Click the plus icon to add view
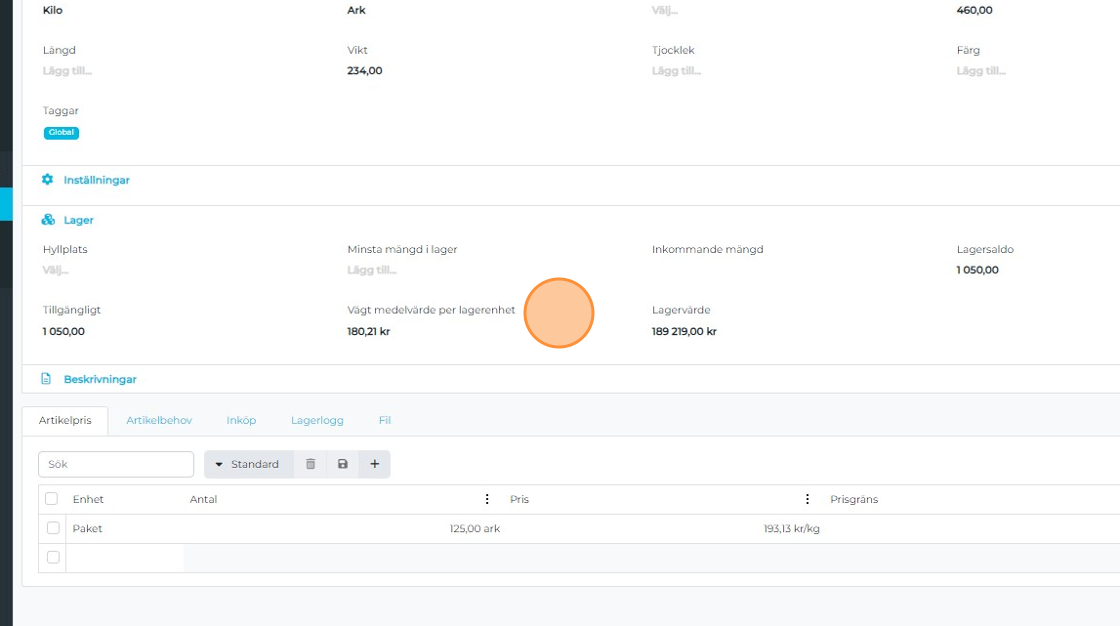This screenshot has height=626, width=1120. 374,464
